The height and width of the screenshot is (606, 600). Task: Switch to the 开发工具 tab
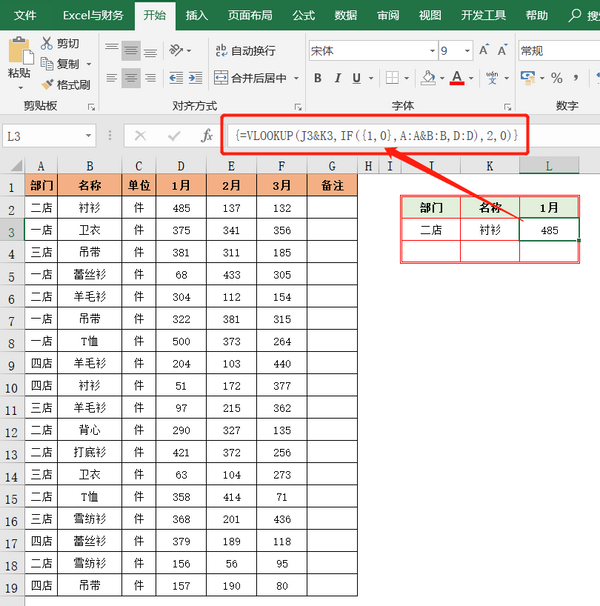tap(483, 15)
